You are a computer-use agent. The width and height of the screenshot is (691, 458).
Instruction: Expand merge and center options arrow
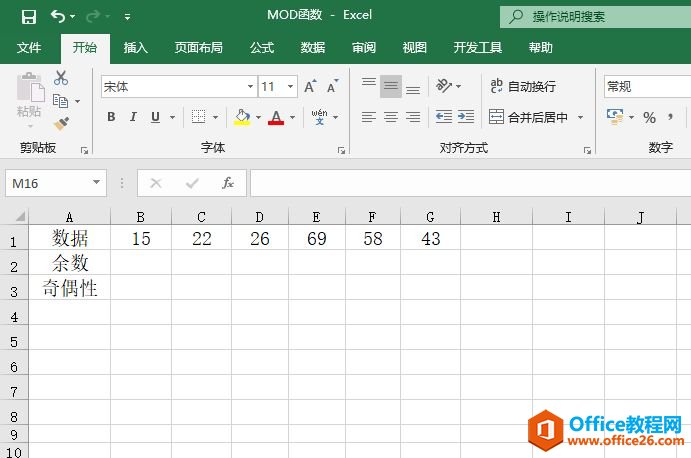point(580,117)
